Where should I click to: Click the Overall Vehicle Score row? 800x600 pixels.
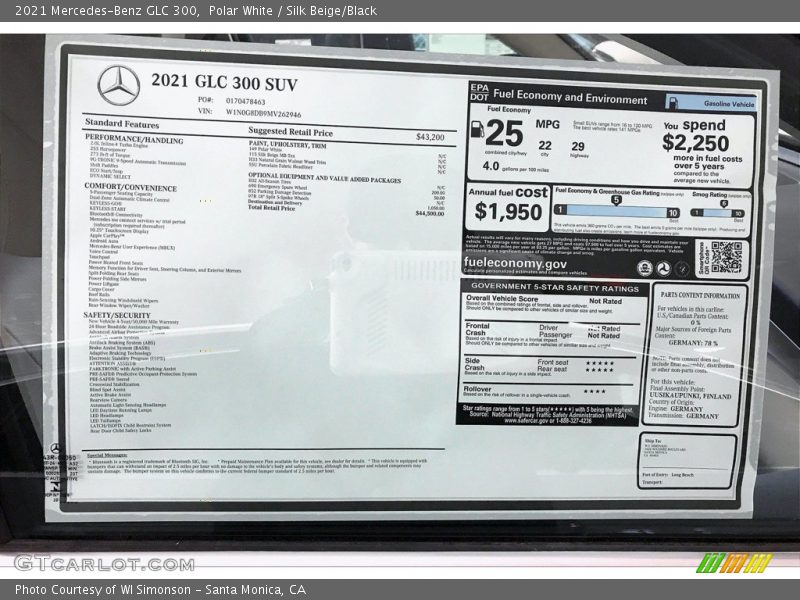[x=544, y=304]
